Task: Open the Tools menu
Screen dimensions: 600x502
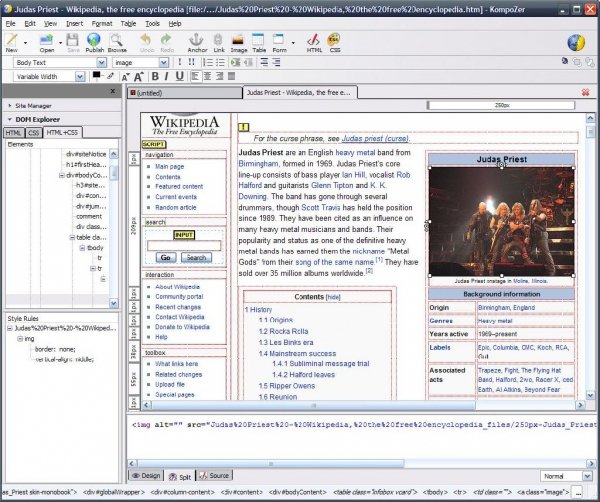Action: [152, 24]
